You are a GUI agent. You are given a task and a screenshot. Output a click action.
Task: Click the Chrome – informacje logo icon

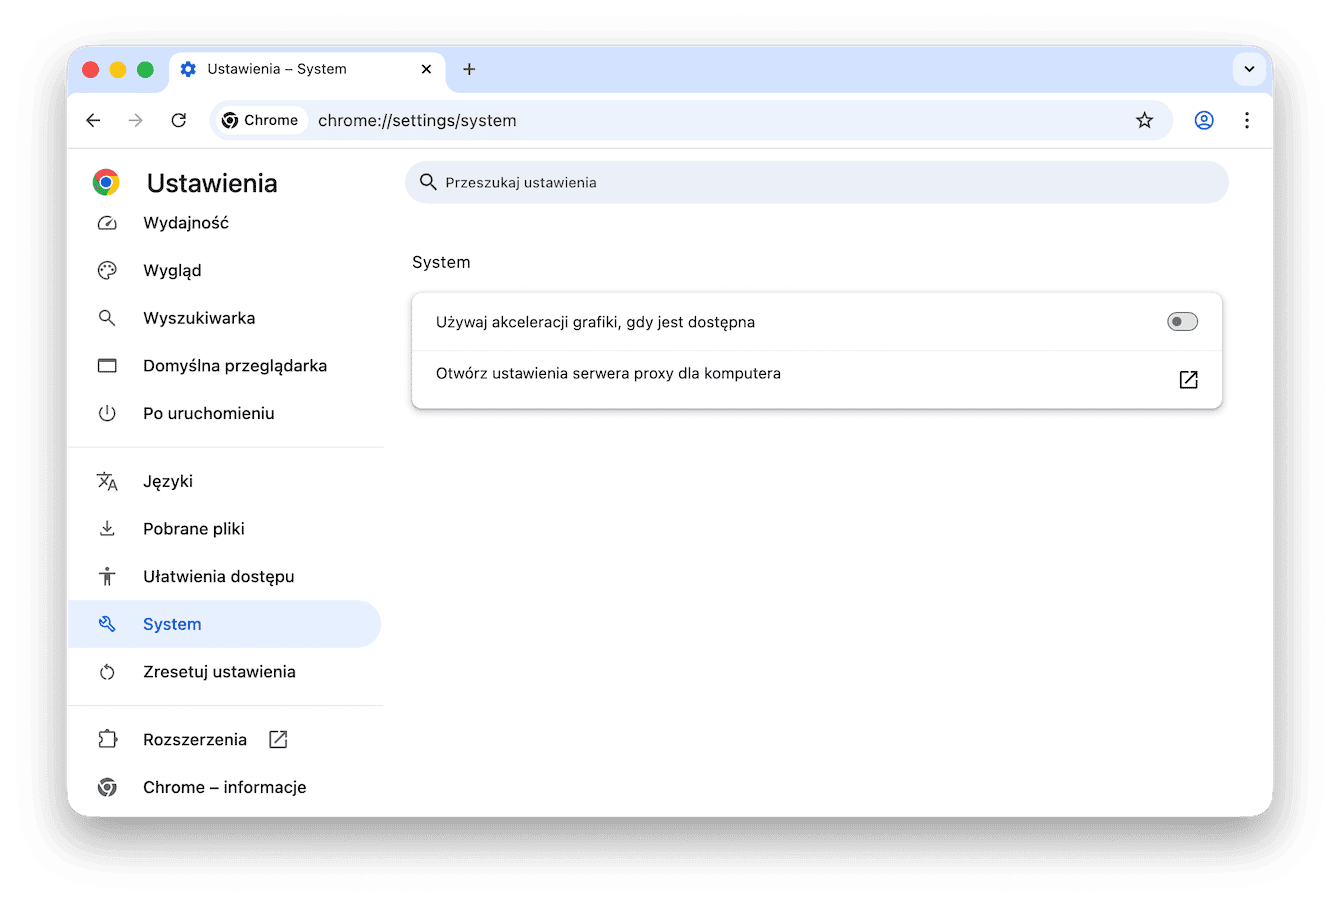click(x=107, y=787)
